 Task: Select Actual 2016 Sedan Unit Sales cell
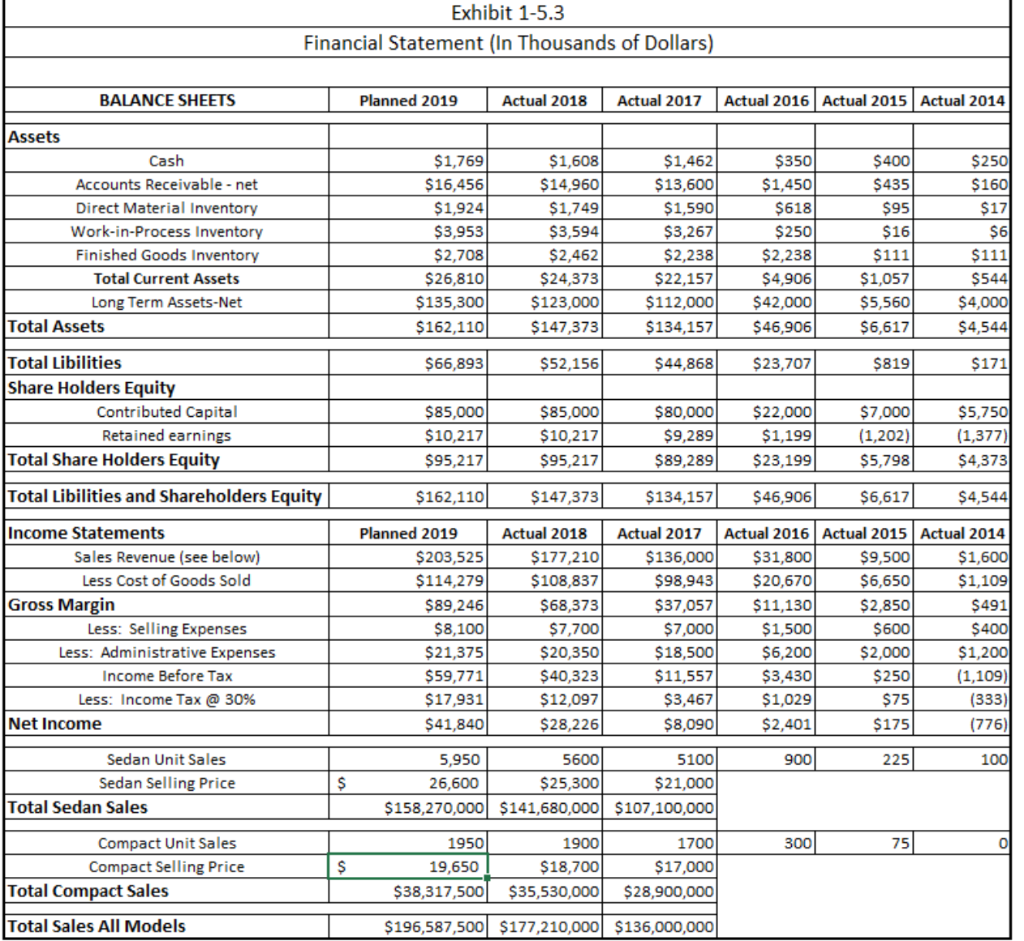pyautogui.click(x=766, y=759)
